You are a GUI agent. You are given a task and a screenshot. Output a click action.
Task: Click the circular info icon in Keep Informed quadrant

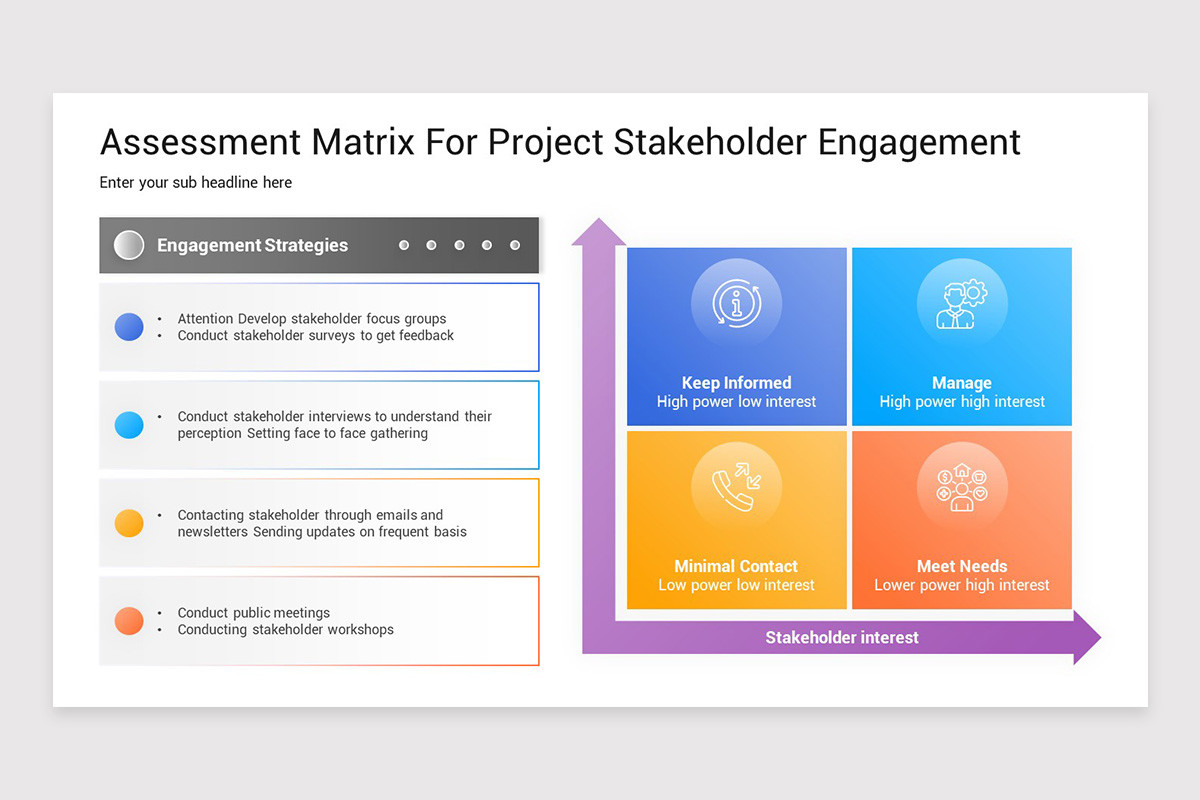pyautogui.click(x=736, y=301)
